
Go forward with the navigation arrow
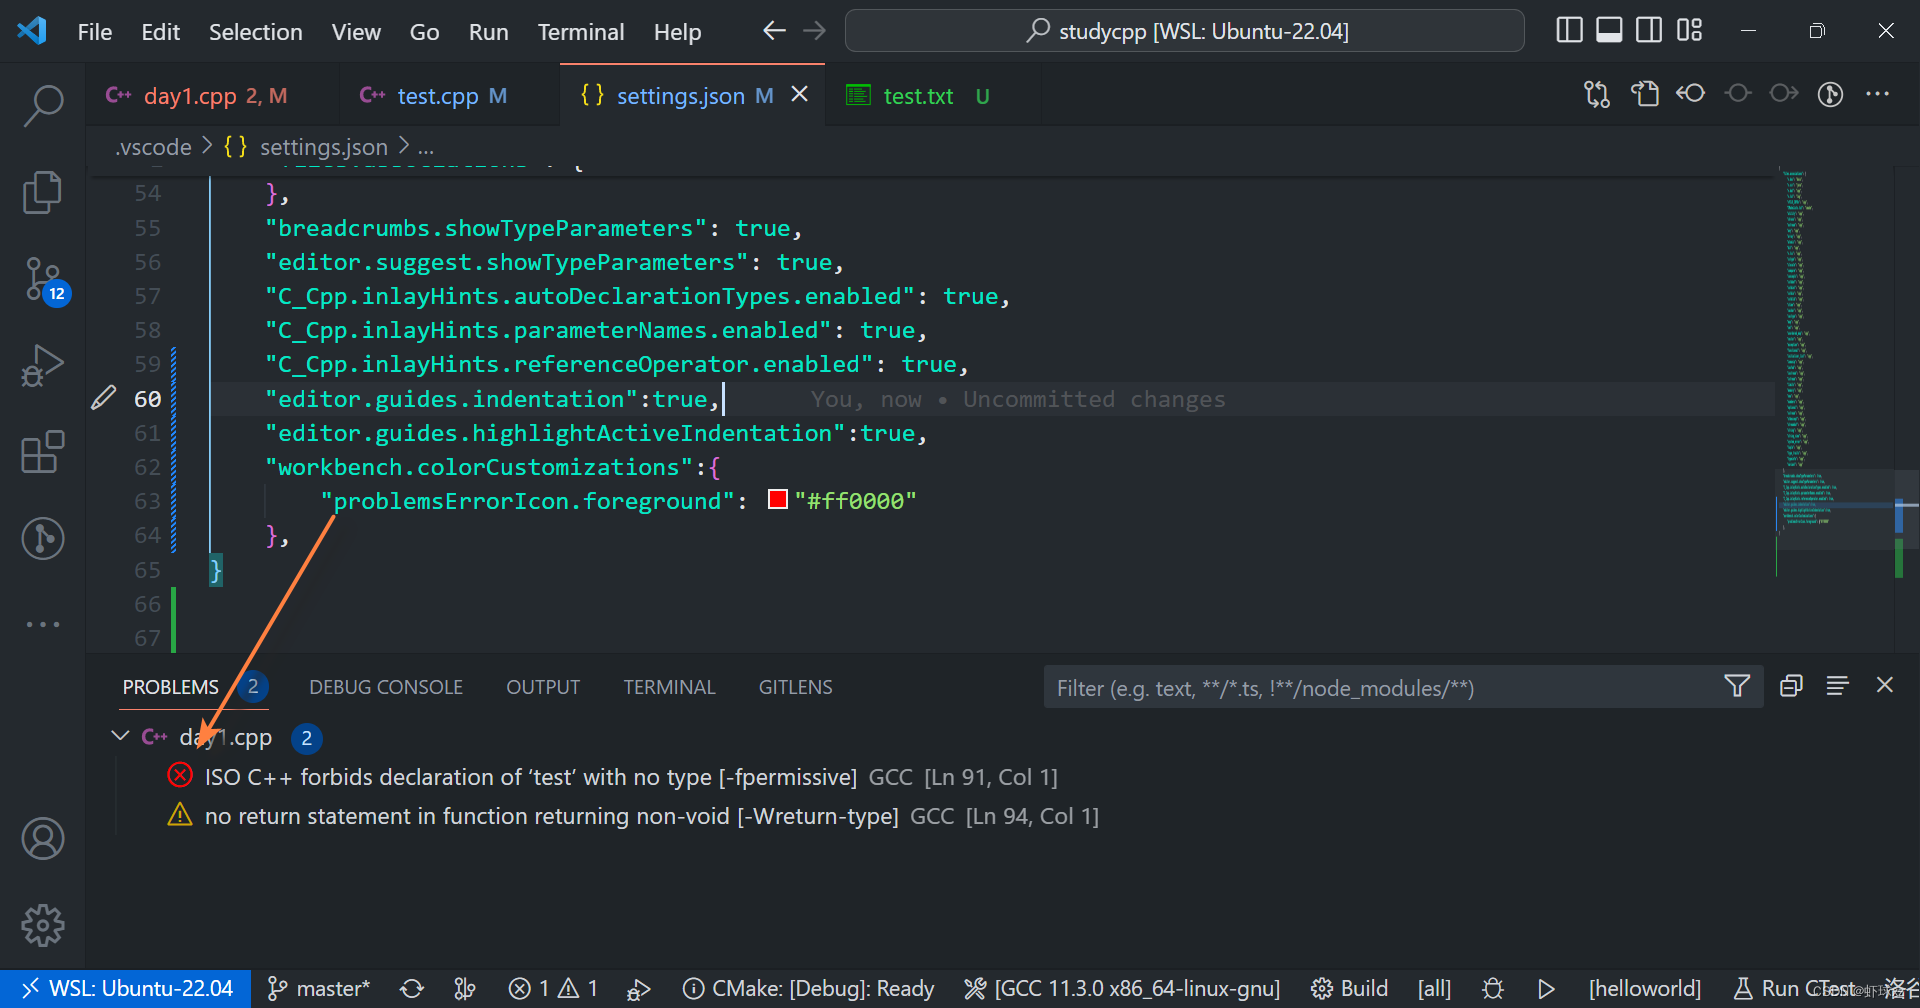815,31
